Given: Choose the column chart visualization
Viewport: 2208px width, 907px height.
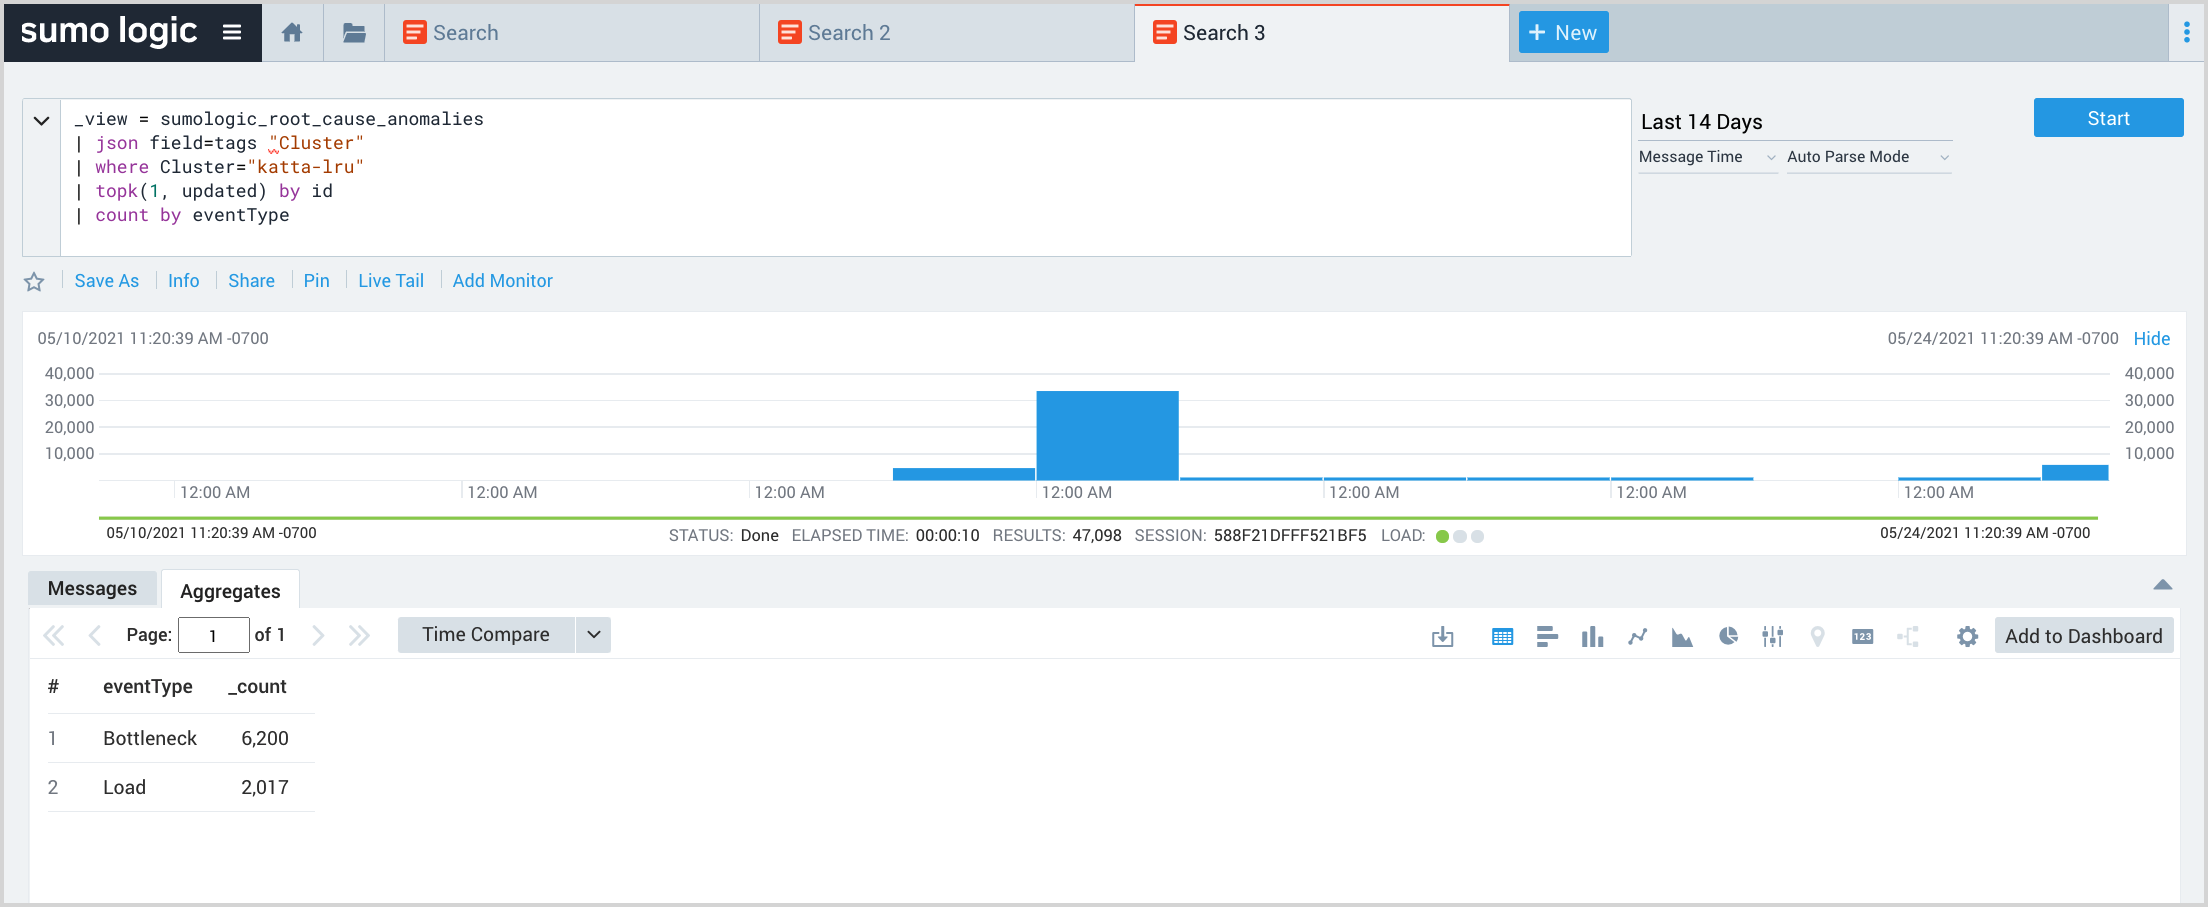Looking at the screenshot, I should click(1592, 636).
